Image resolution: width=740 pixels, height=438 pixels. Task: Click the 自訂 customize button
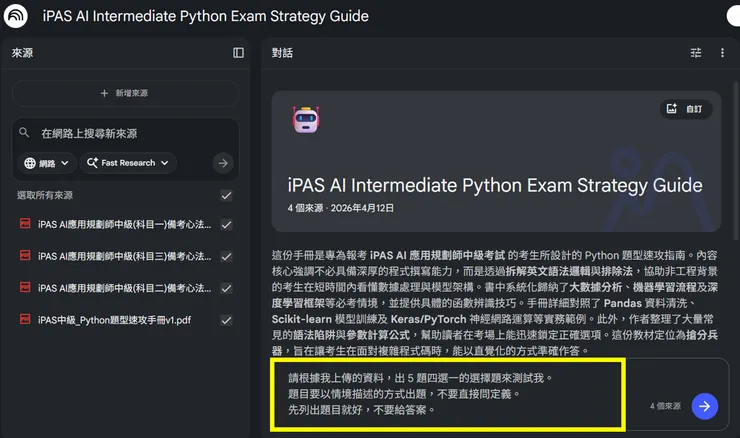tap(686, 109)
